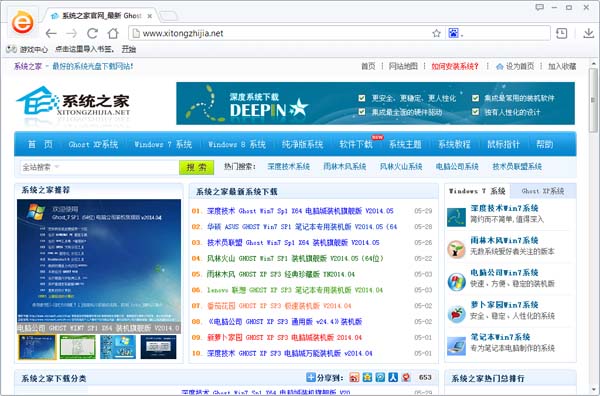Select the first slideshow thumbnail
The width and height of the screenshot is (600, 396).
(x=38, y=347)
